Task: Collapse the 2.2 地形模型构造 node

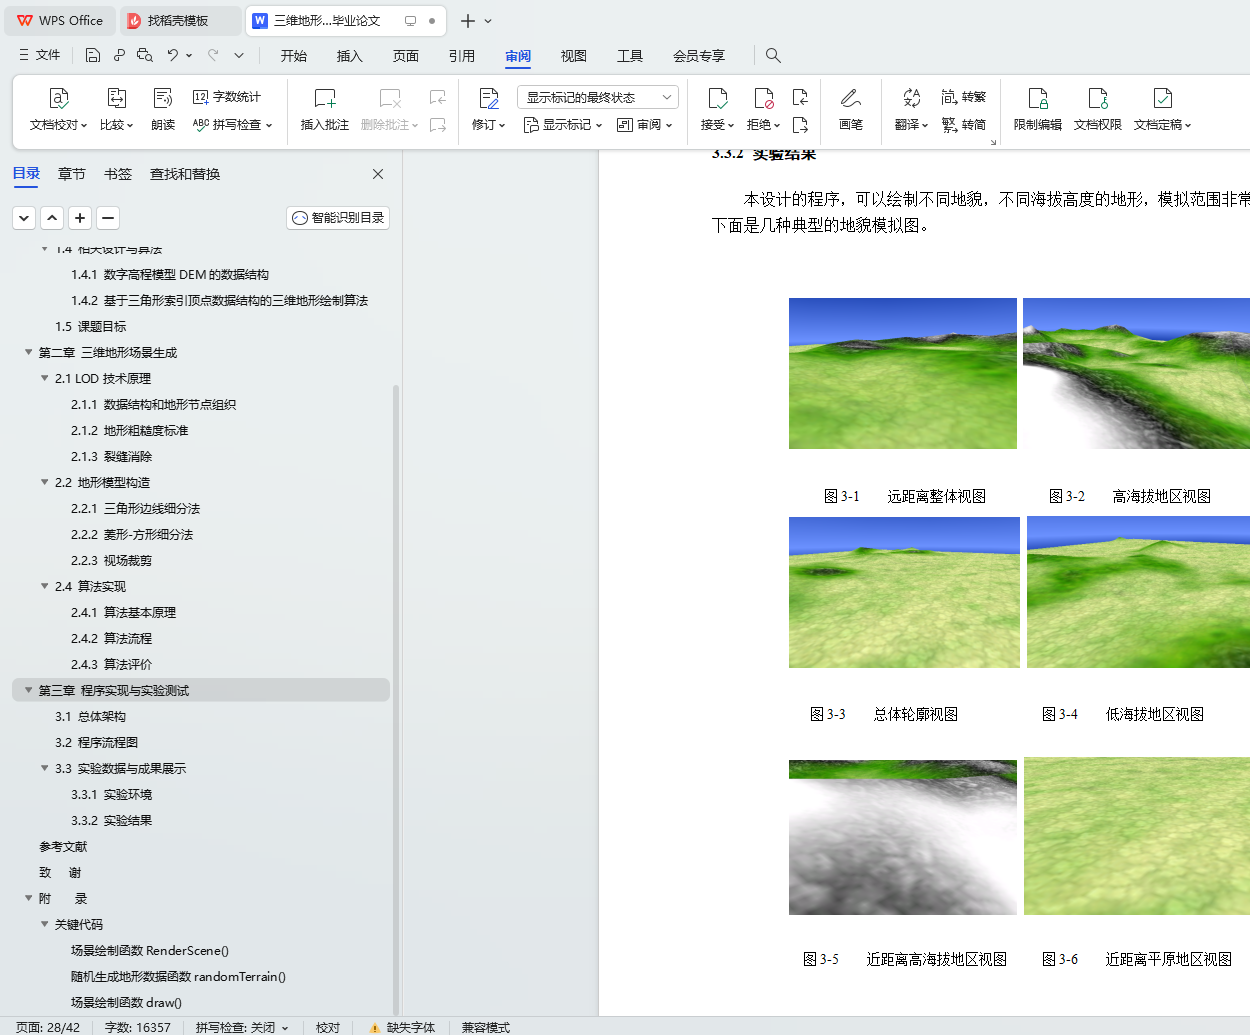Action: (x=44, y=482)
